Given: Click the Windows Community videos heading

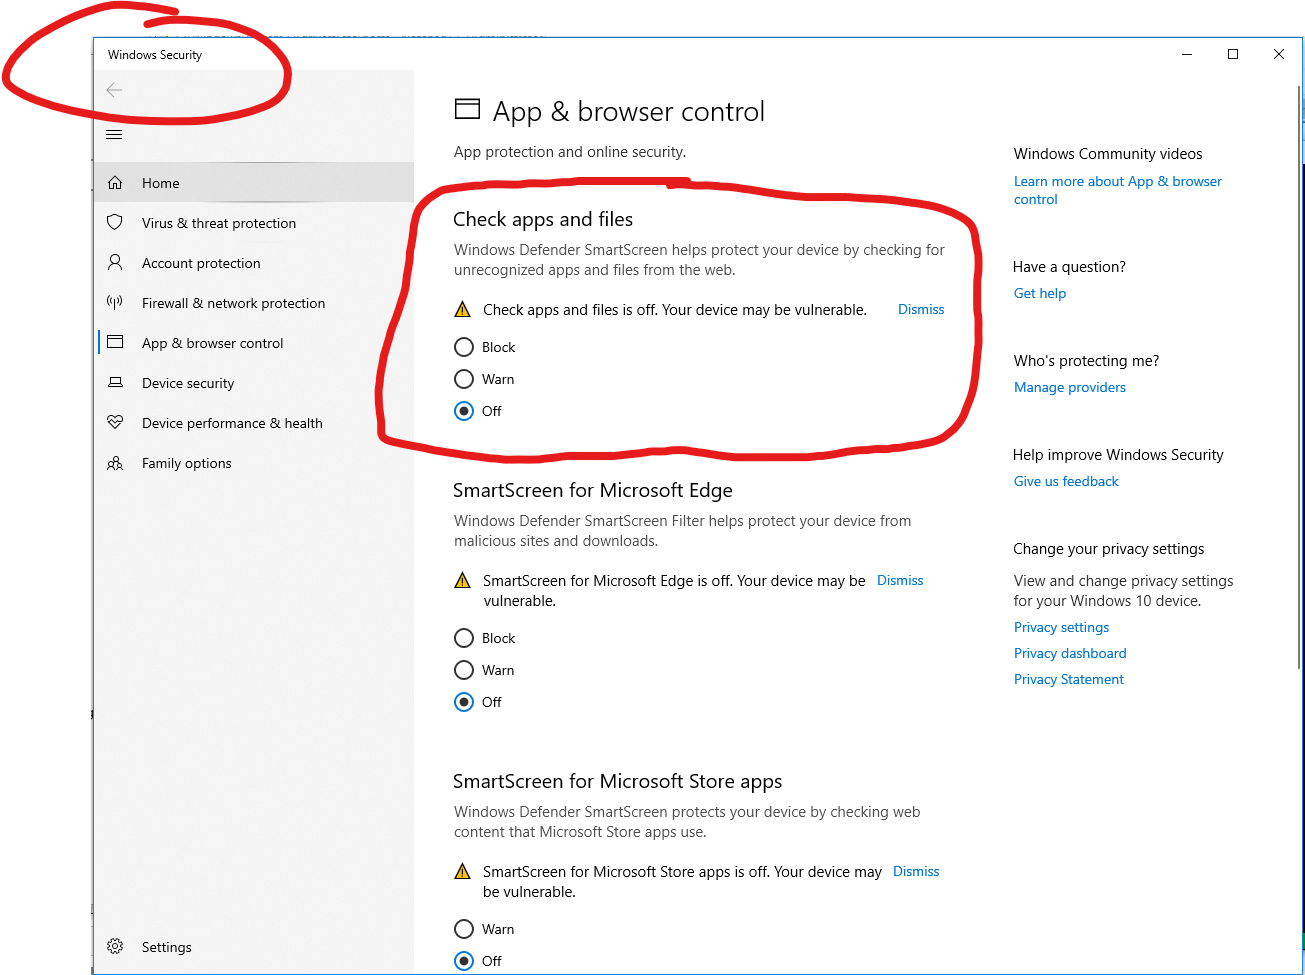Looking at the screenshot, I should pyautogui.click(x=1108, y=154).
